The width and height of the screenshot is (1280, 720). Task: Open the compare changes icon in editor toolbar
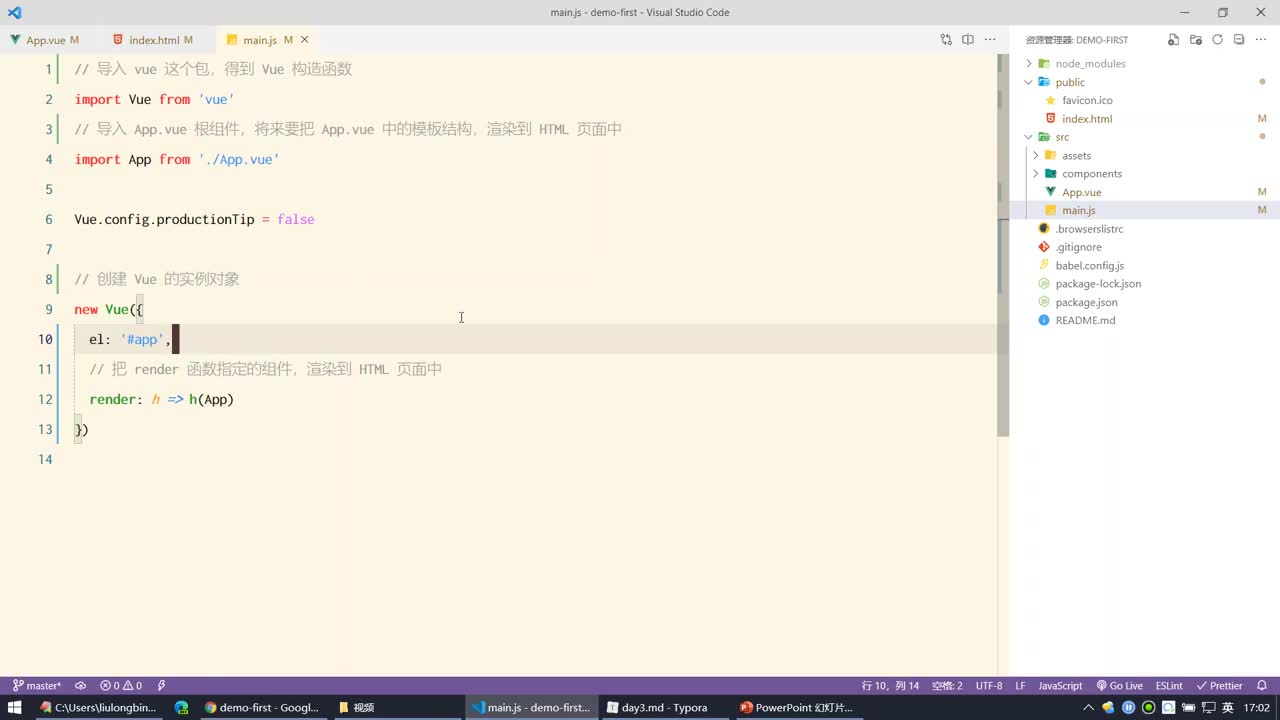[x=946, y=40]
